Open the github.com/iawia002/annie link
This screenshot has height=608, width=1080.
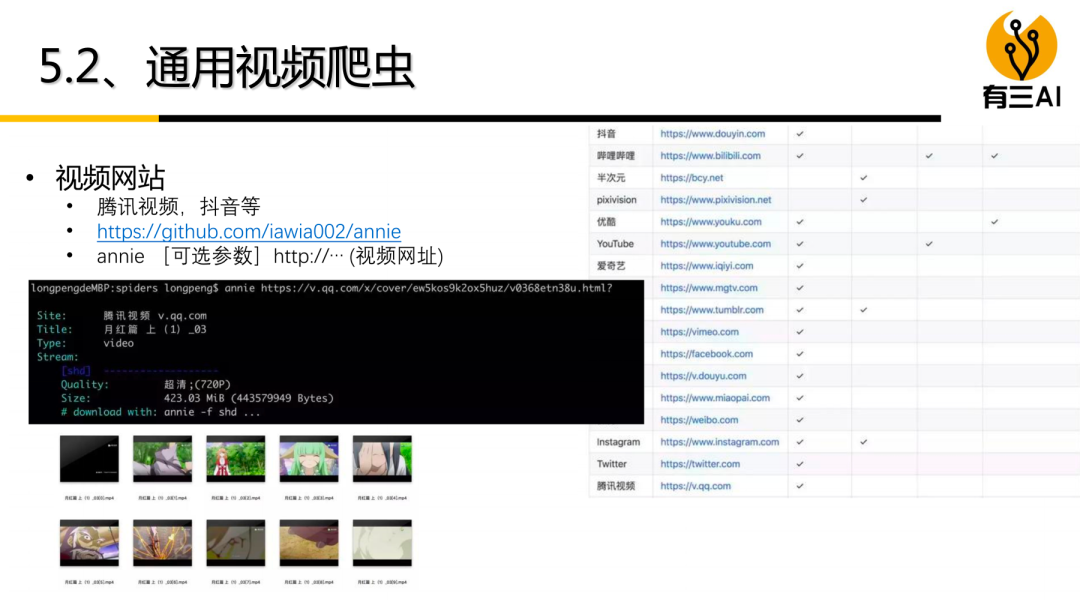point(249,231)
